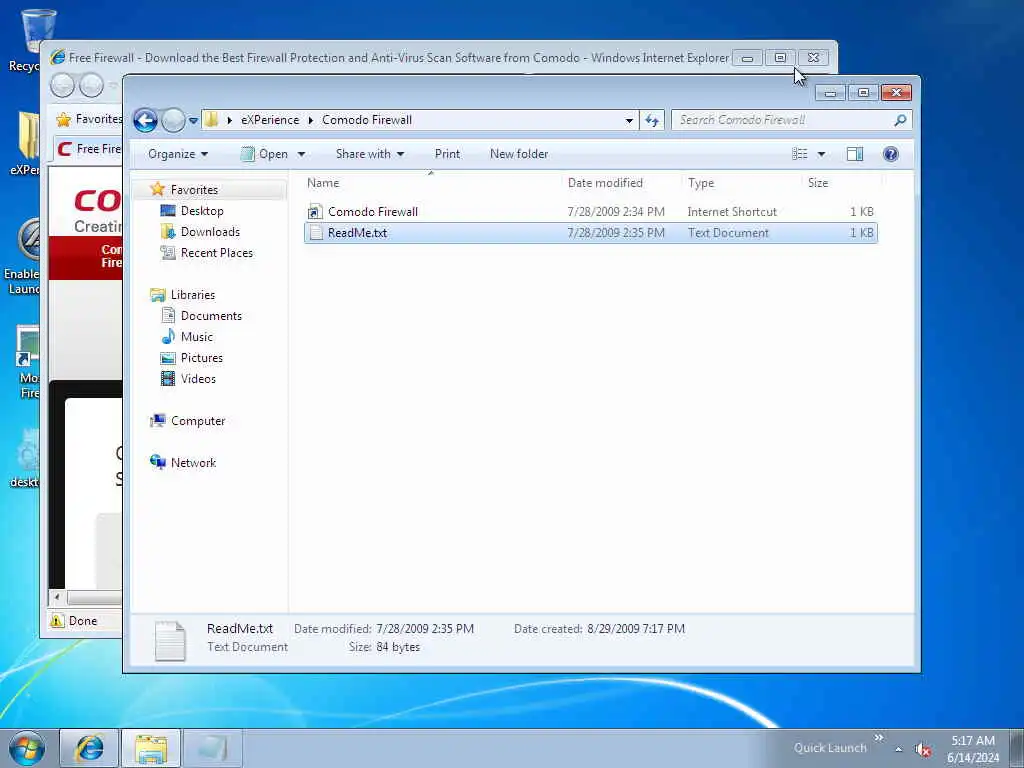The height and width of the screenshot is (768, 1024).
Task: Click the Favorites star icon in Explorer
Action: coord(157,189)
